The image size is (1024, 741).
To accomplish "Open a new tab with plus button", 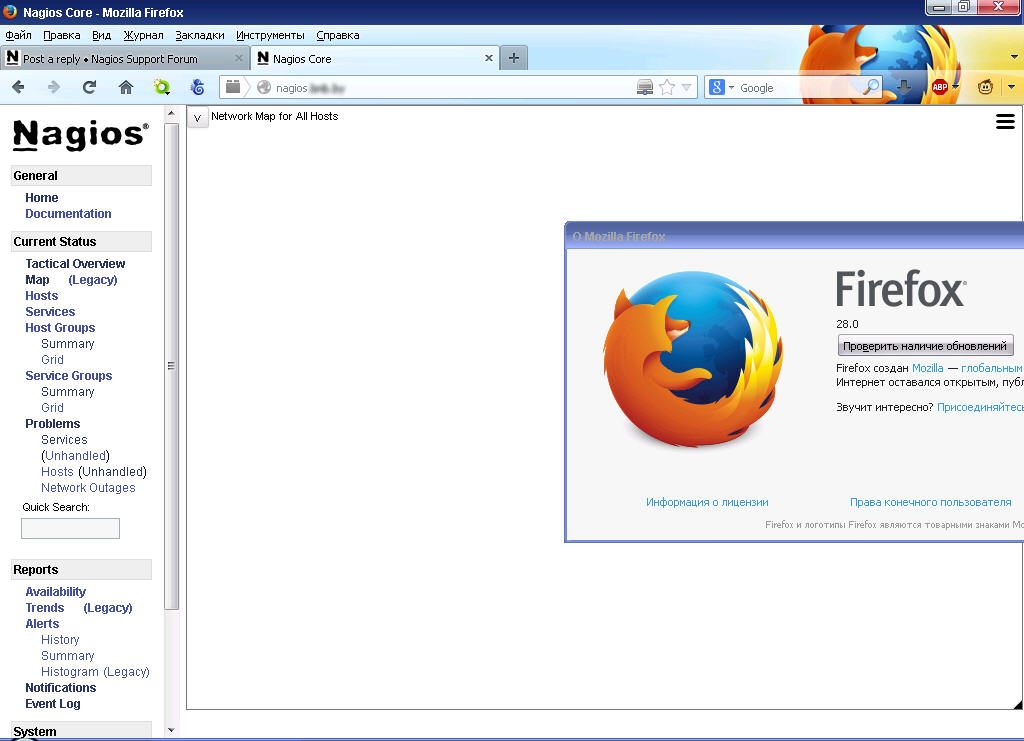I will (x=513, y=59).
